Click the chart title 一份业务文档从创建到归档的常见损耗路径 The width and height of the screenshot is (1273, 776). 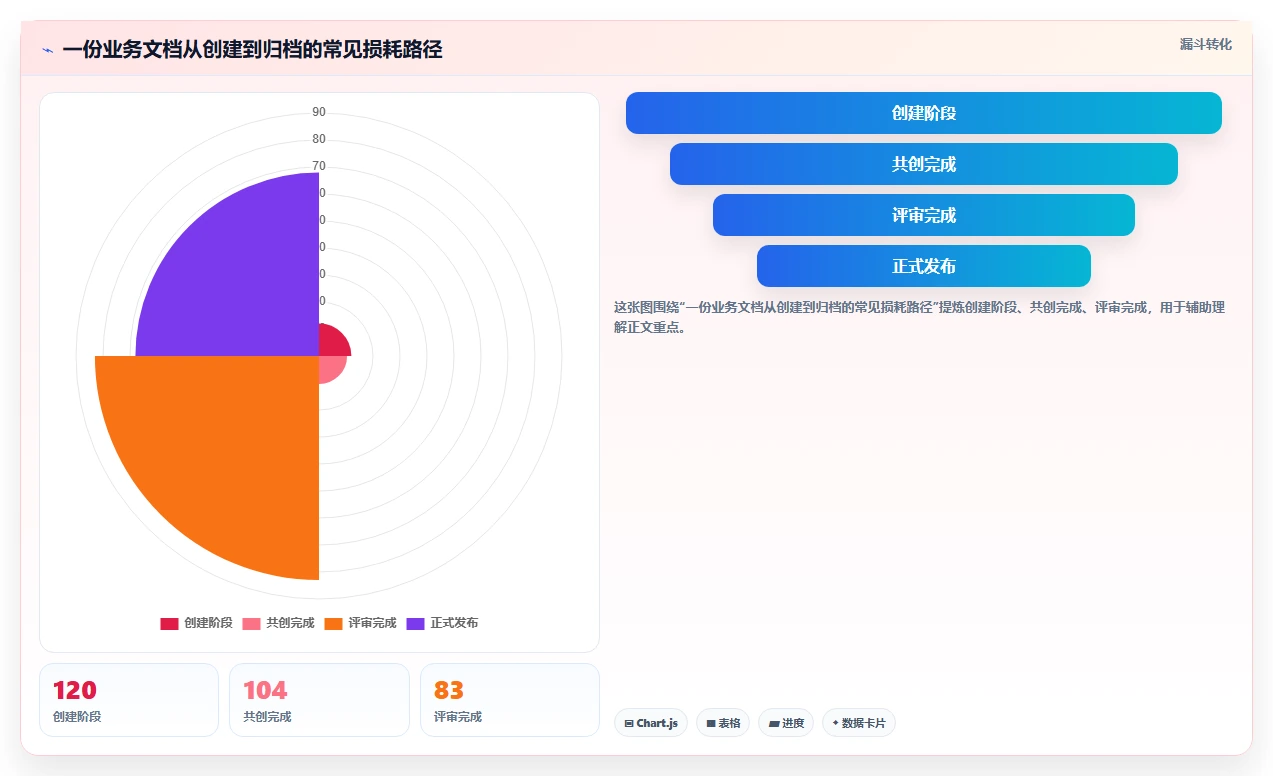pyautogui.click(x=252, y=49)
